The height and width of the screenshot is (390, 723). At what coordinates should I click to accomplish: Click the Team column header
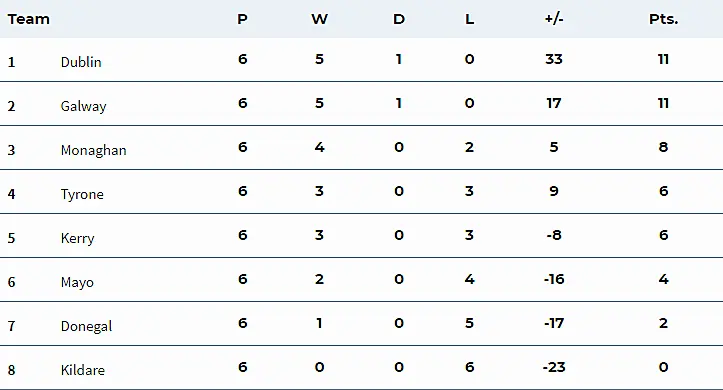point(28,19)
